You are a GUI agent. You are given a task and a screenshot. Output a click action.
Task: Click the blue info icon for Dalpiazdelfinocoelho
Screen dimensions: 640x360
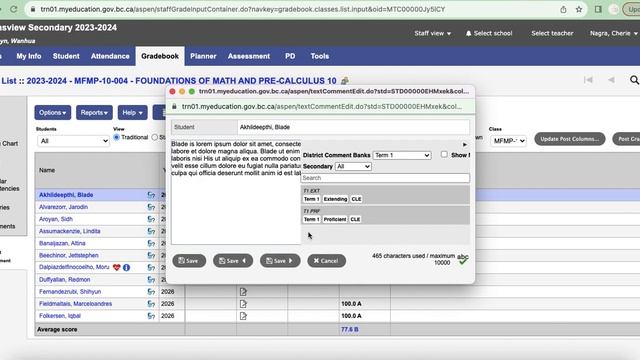click(x=127, y=267)
